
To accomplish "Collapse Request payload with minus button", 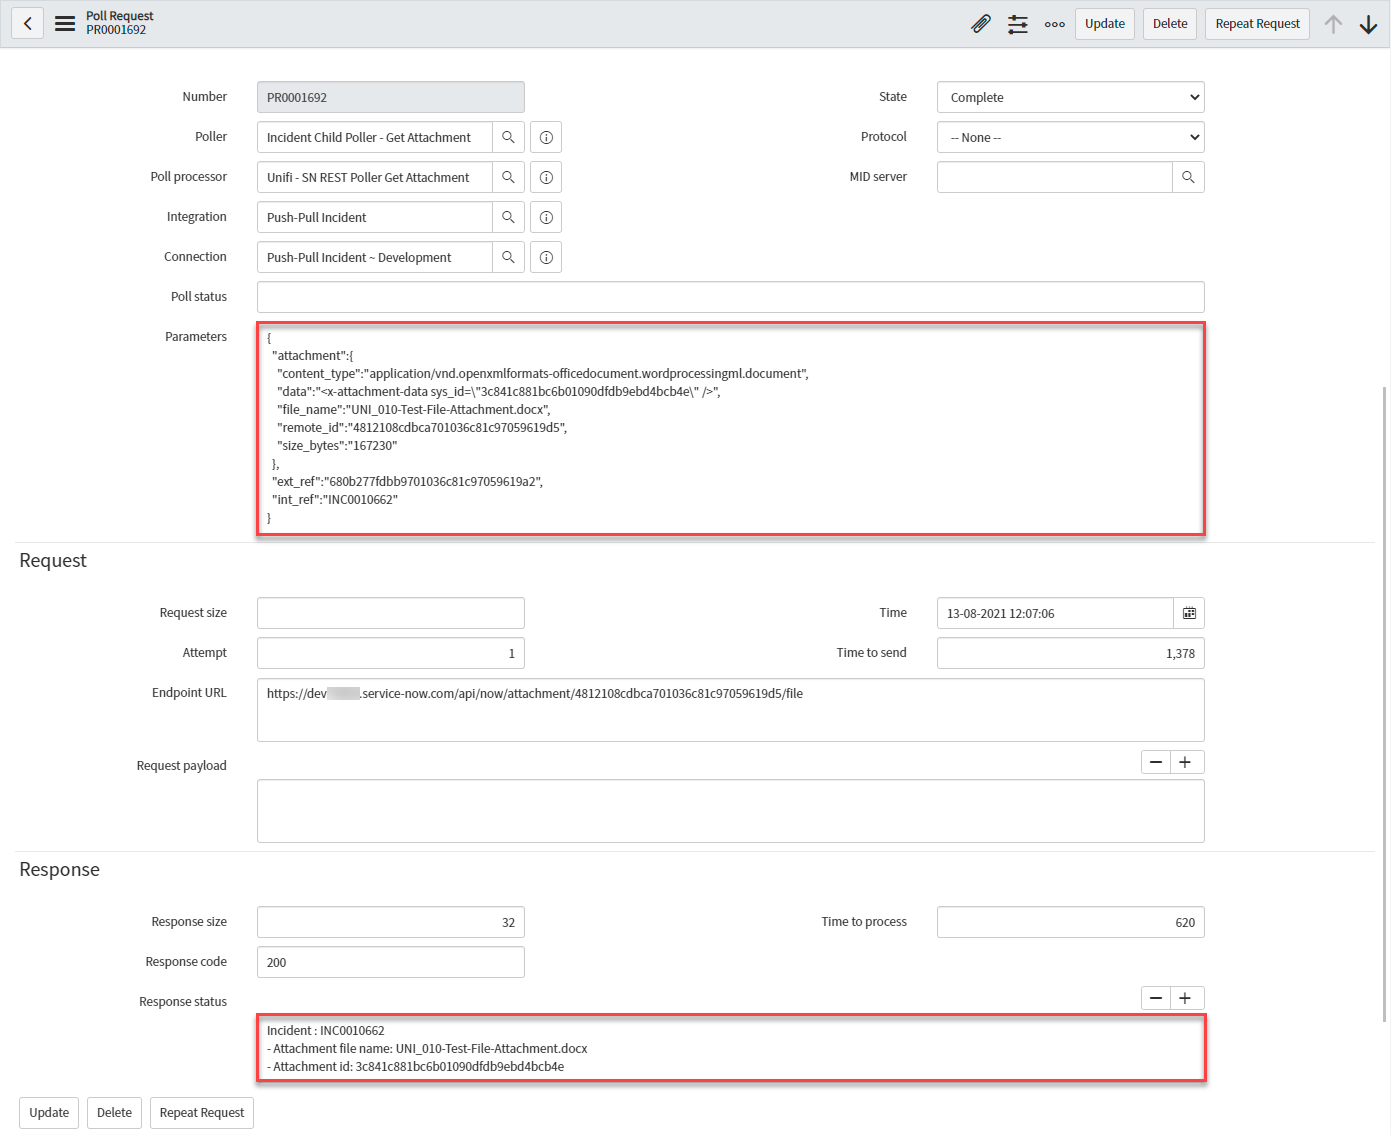I will 1156,762.
